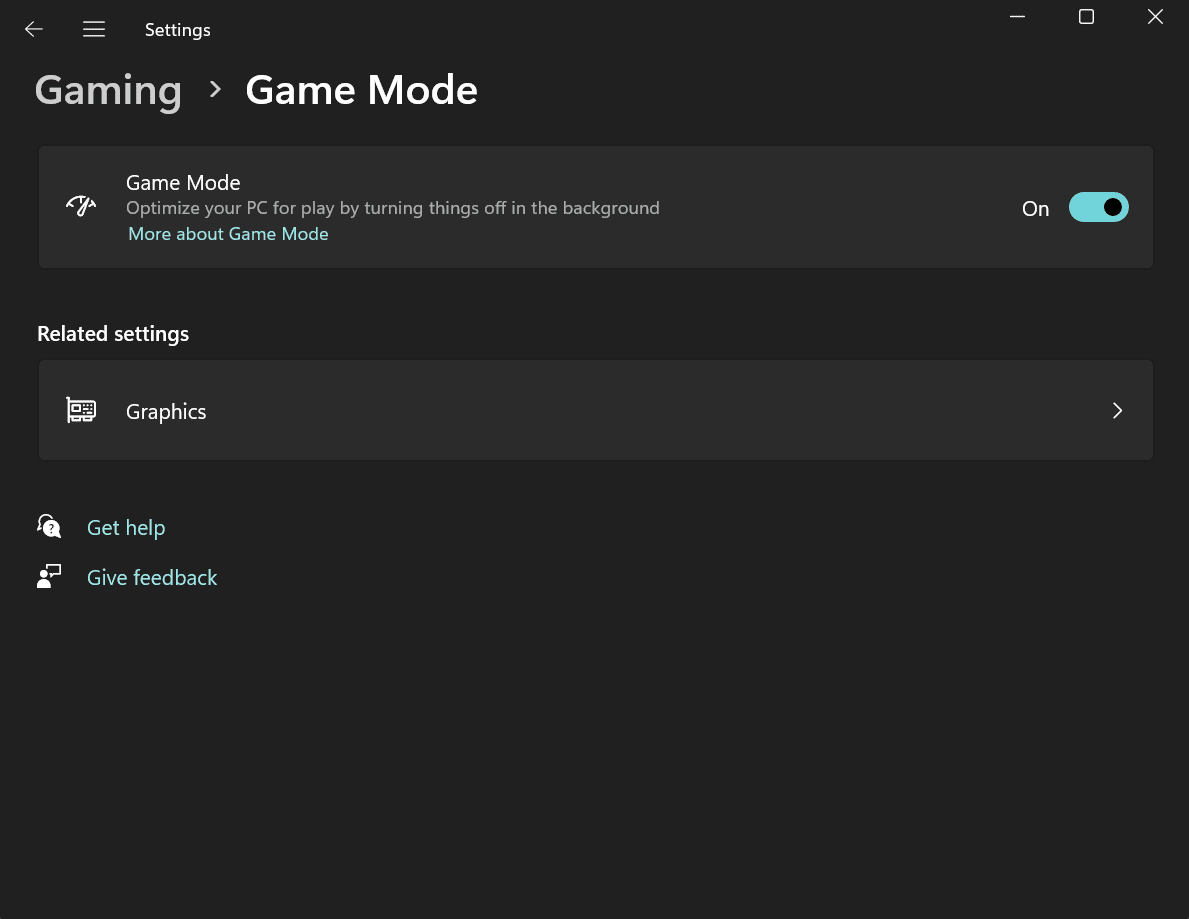Image resolution: width=1189 pixels, height=919 pixels.
Task: Click the Game Mode card title
Action: pos(183,182)
